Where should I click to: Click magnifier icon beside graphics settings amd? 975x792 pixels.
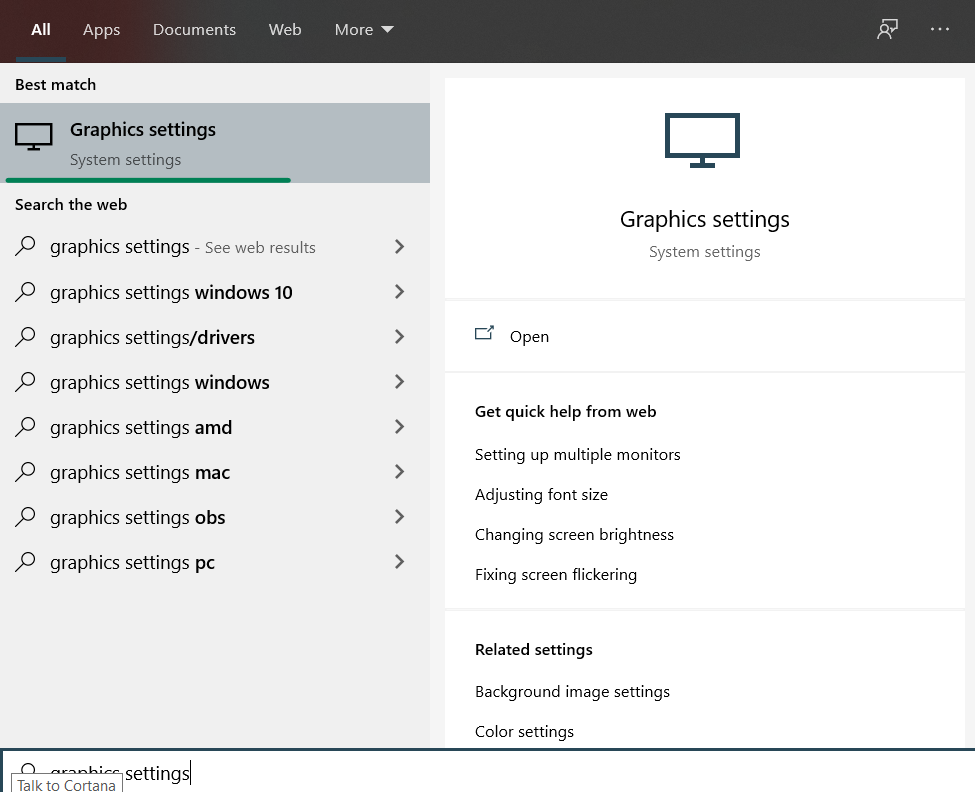click(25, 426)
